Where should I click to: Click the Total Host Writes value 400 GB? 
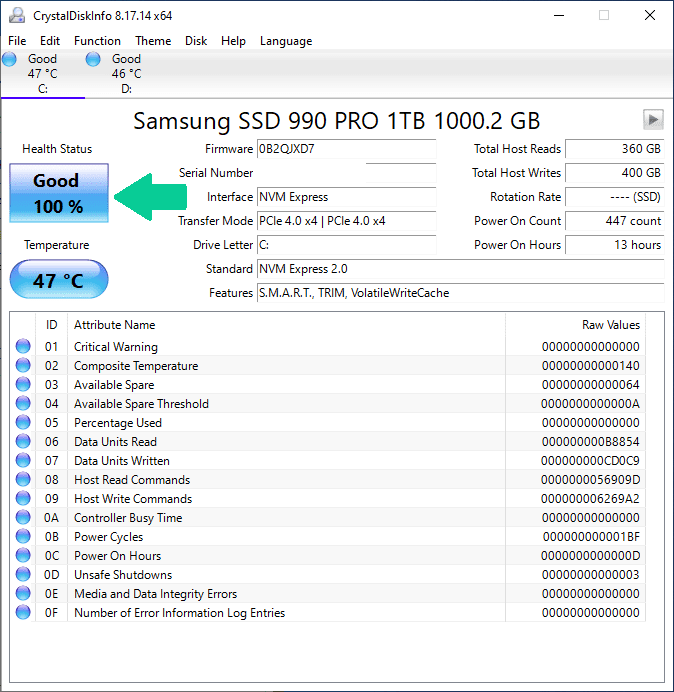point(615,173)
